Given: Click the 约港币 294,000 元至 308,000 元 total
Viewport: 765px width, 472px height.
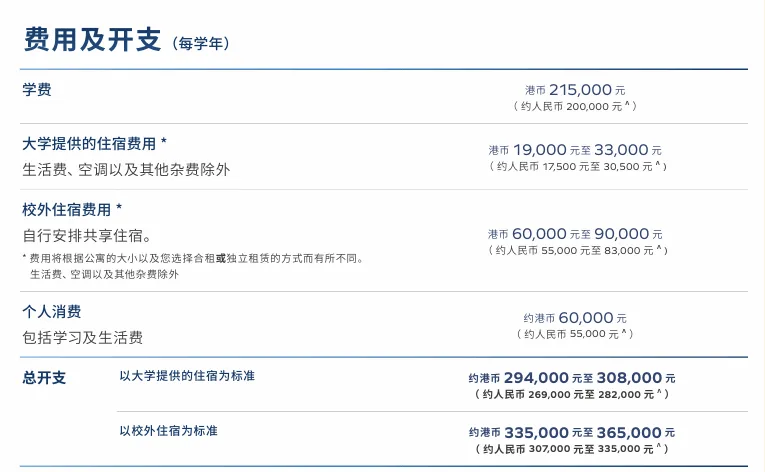Looking at the screenshot, I should 571,378.
